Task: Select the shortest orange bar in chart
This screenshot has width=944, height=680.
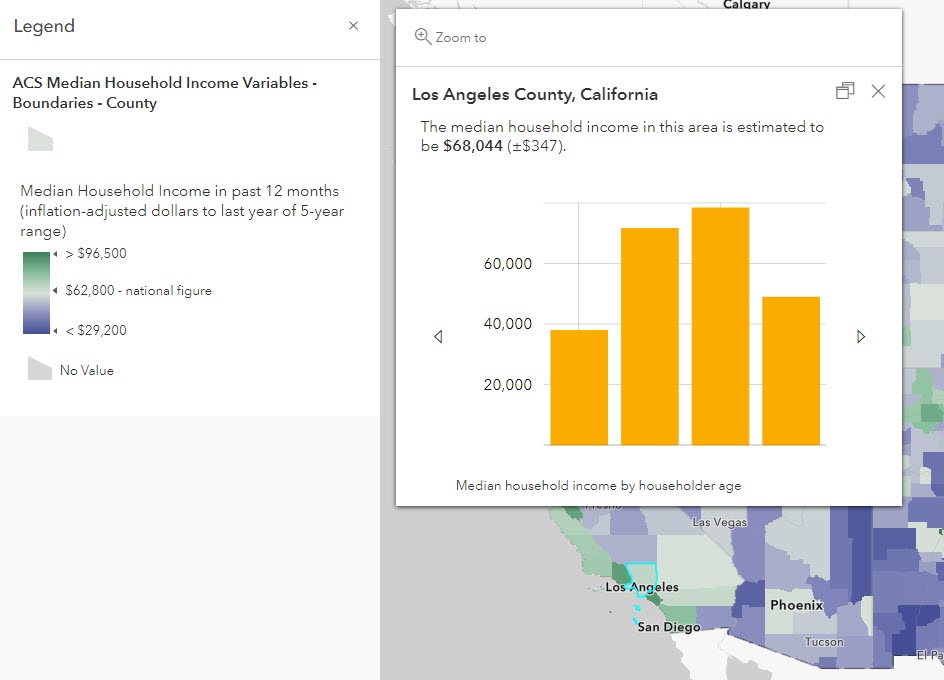Action: pyautogui.click(x=579, y=387)
